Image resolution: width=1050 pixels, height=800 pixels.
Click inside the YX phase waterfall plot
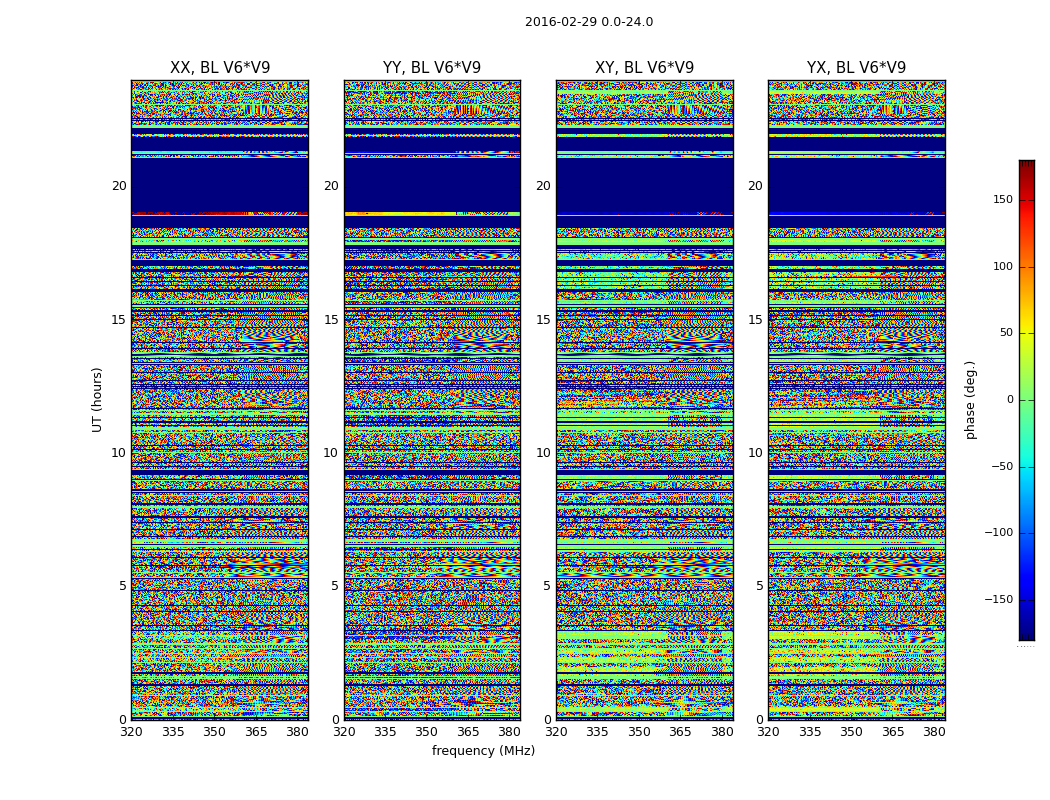856,400
